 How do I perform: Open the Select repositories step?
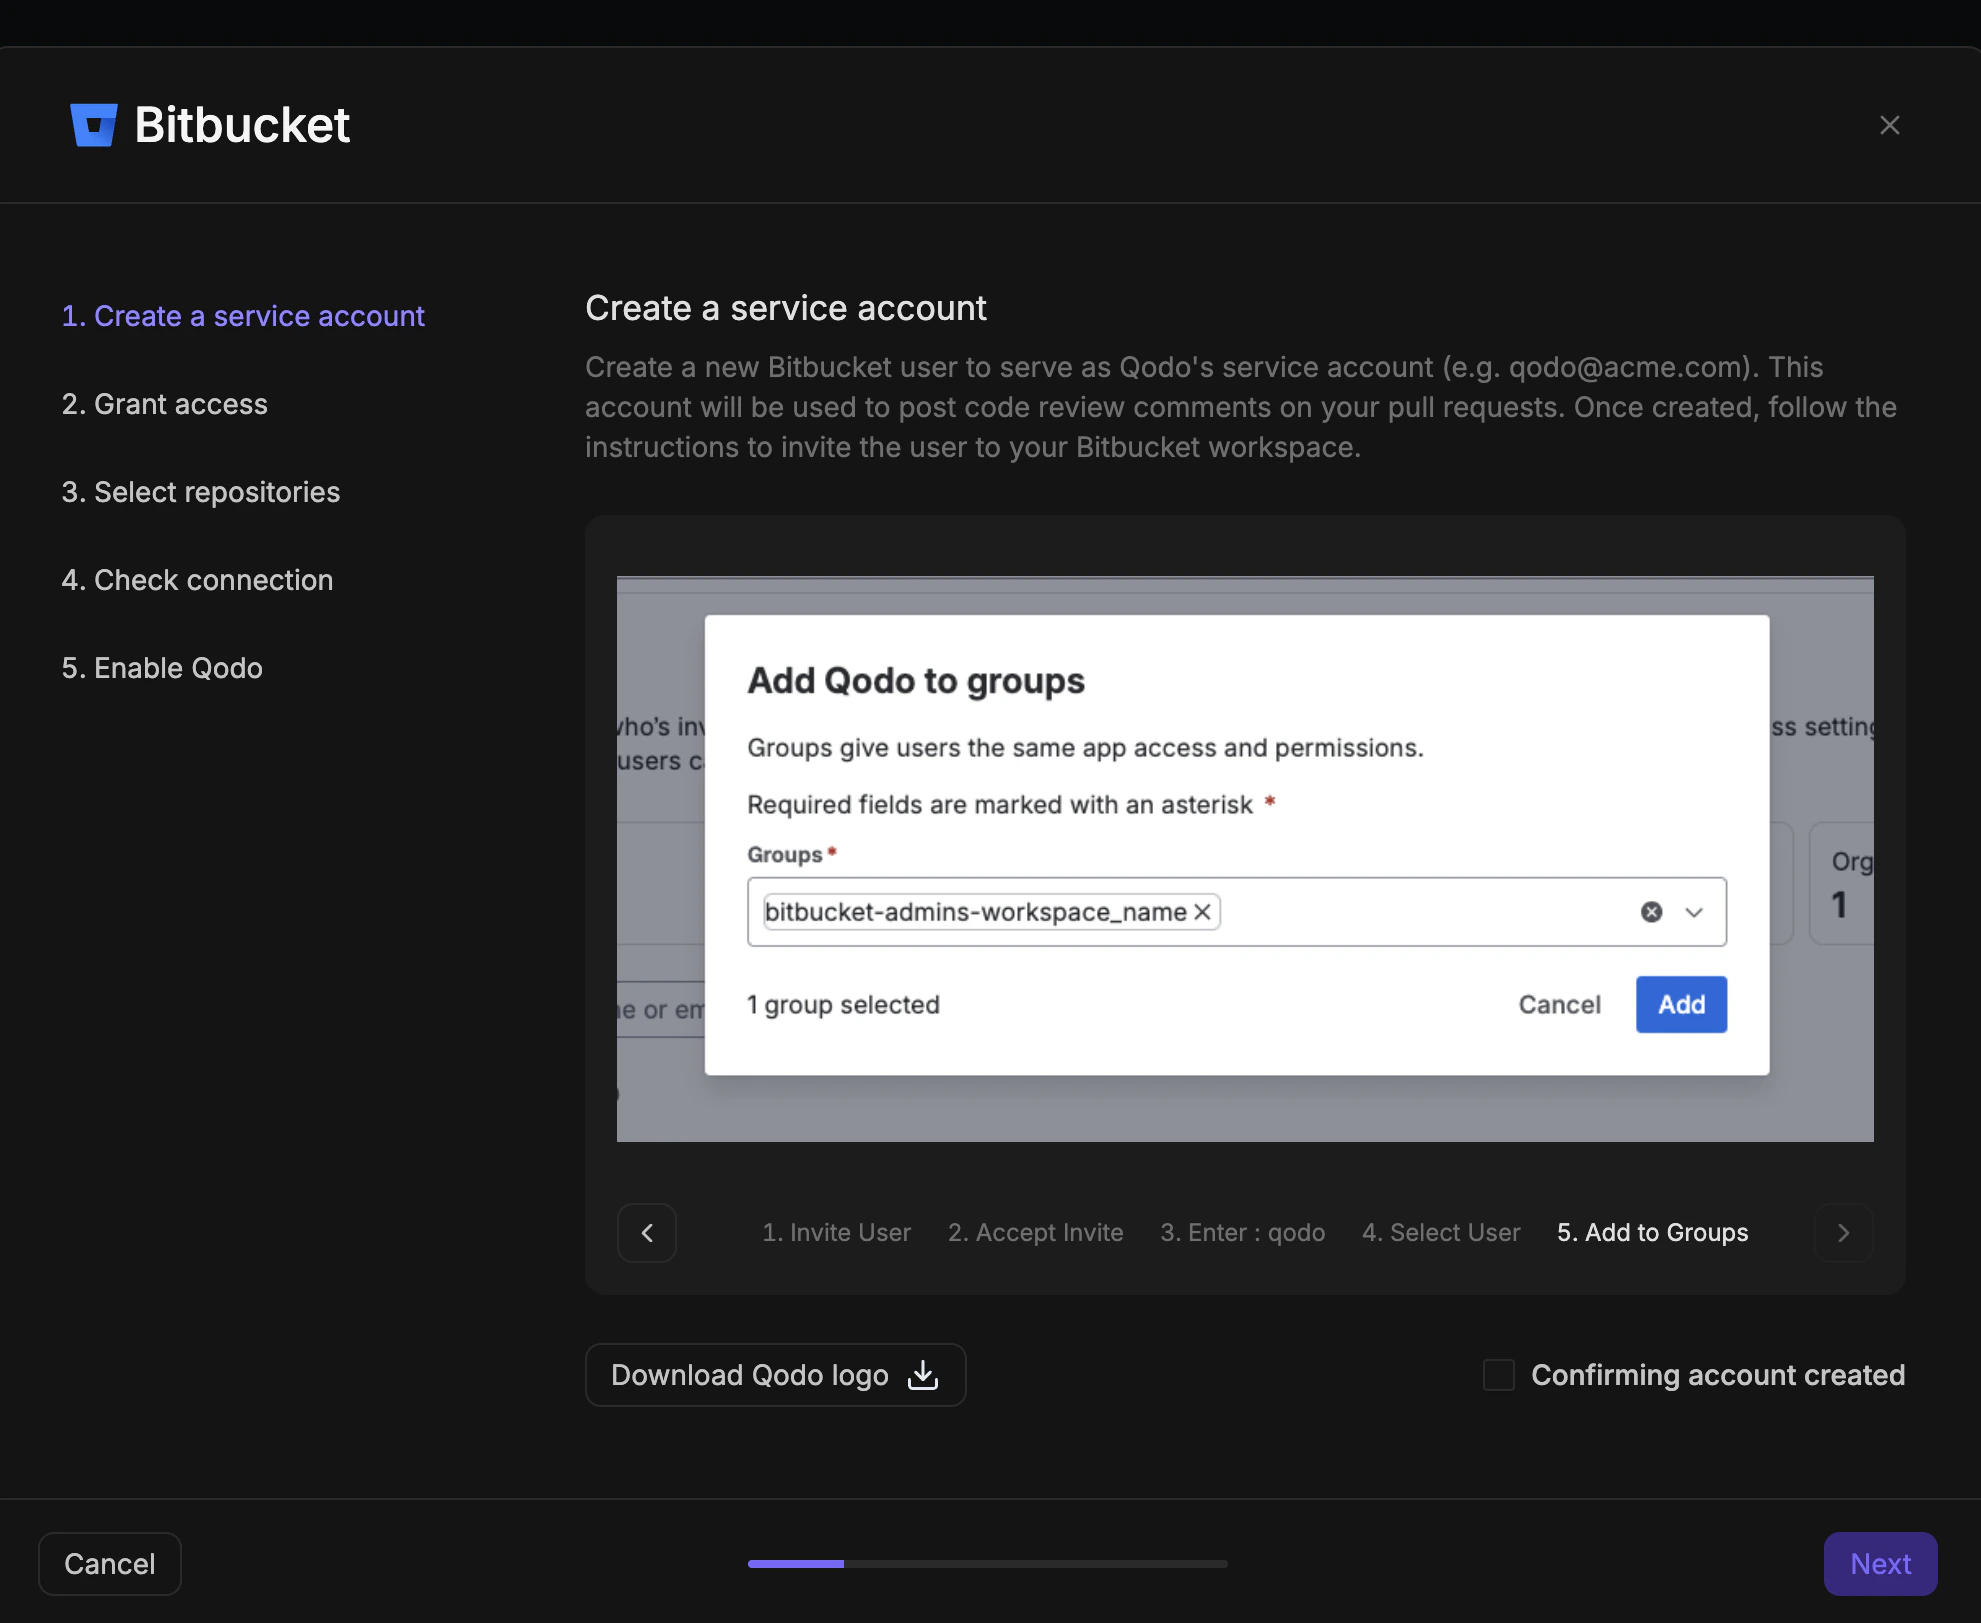[x=200, y=491]
